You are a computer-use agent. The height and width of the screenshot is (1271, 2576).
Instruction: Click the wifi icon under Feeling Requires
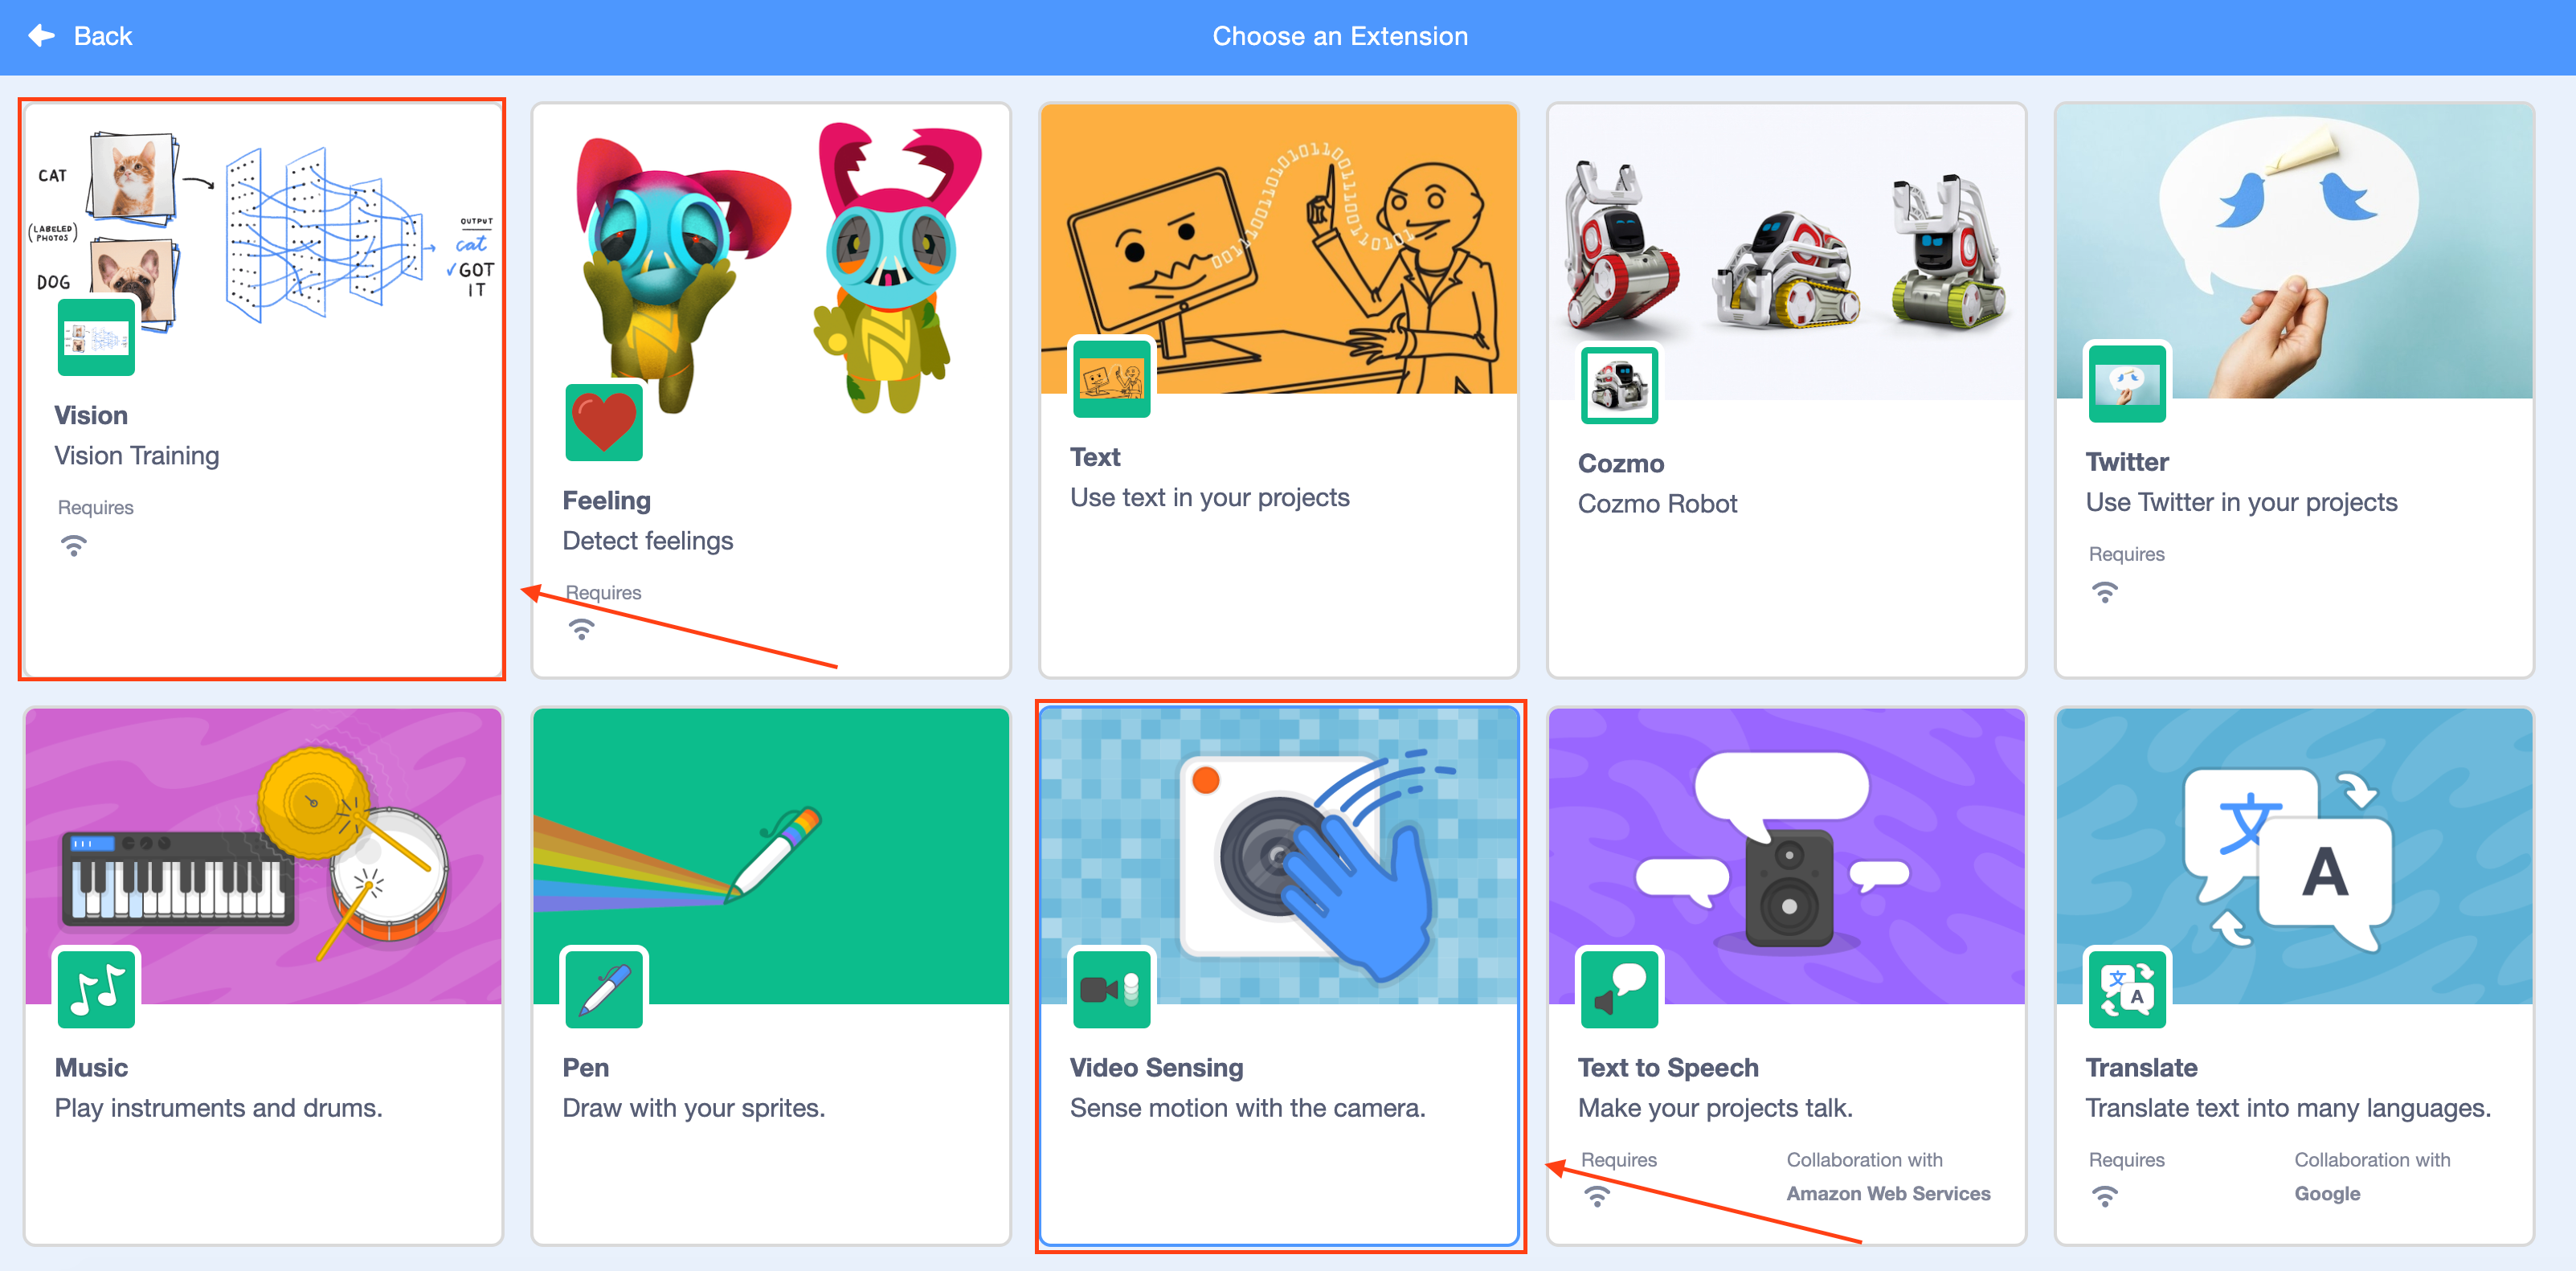click(582, 630)
